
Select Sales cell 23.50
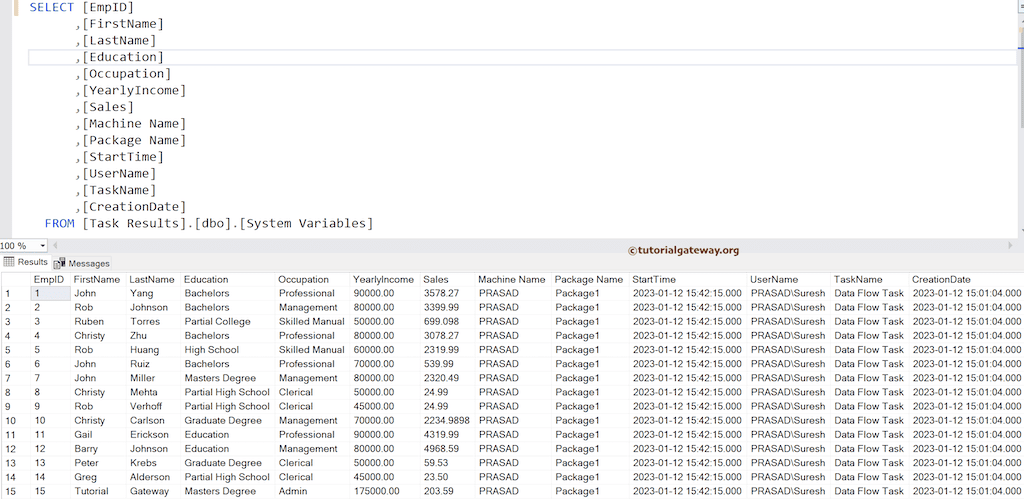[447, 477]
